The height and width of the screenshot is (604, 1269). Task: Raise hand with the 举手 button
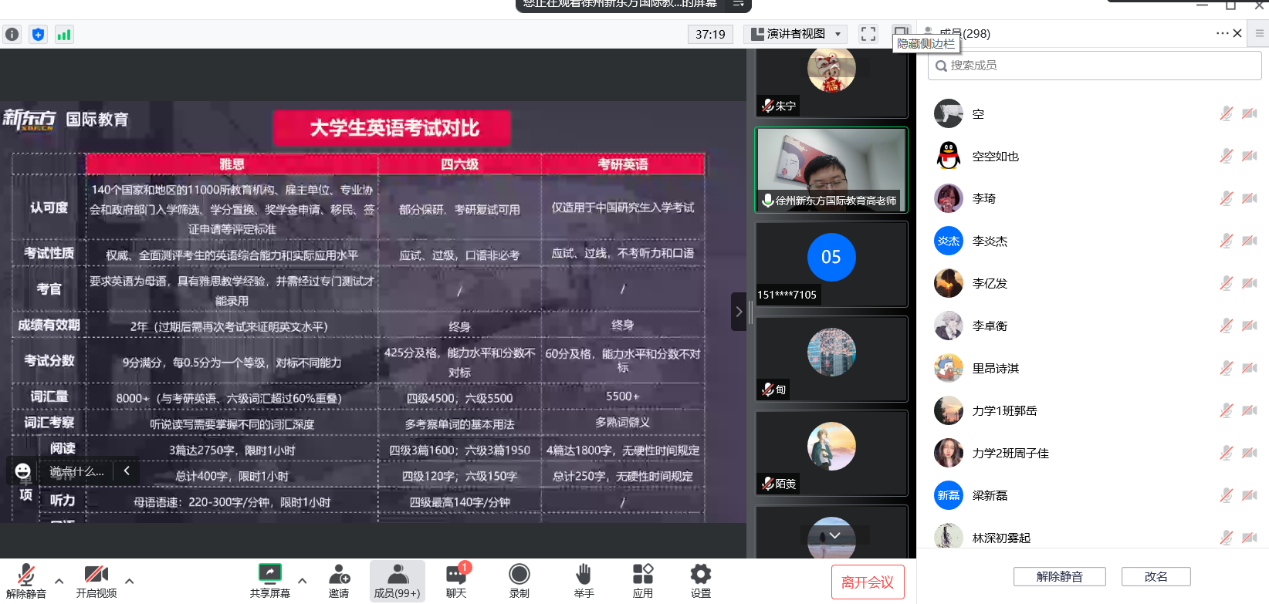tap(584, 580)
